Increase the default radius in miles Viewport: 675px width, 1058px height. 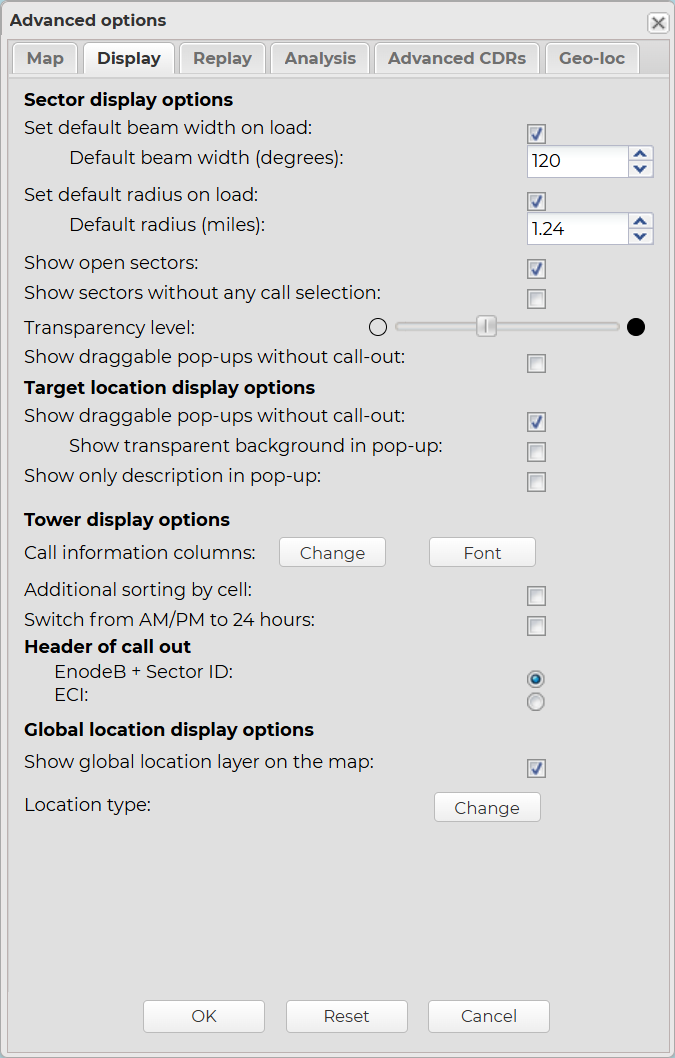[x=641, y=221]
